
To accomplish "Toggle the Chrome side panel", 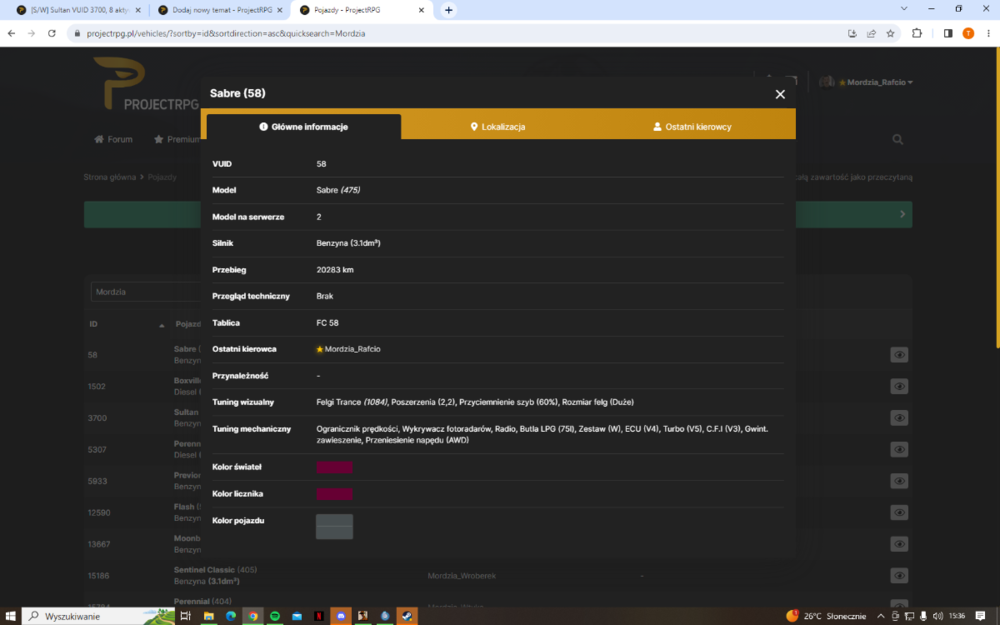I will (948, 33).
